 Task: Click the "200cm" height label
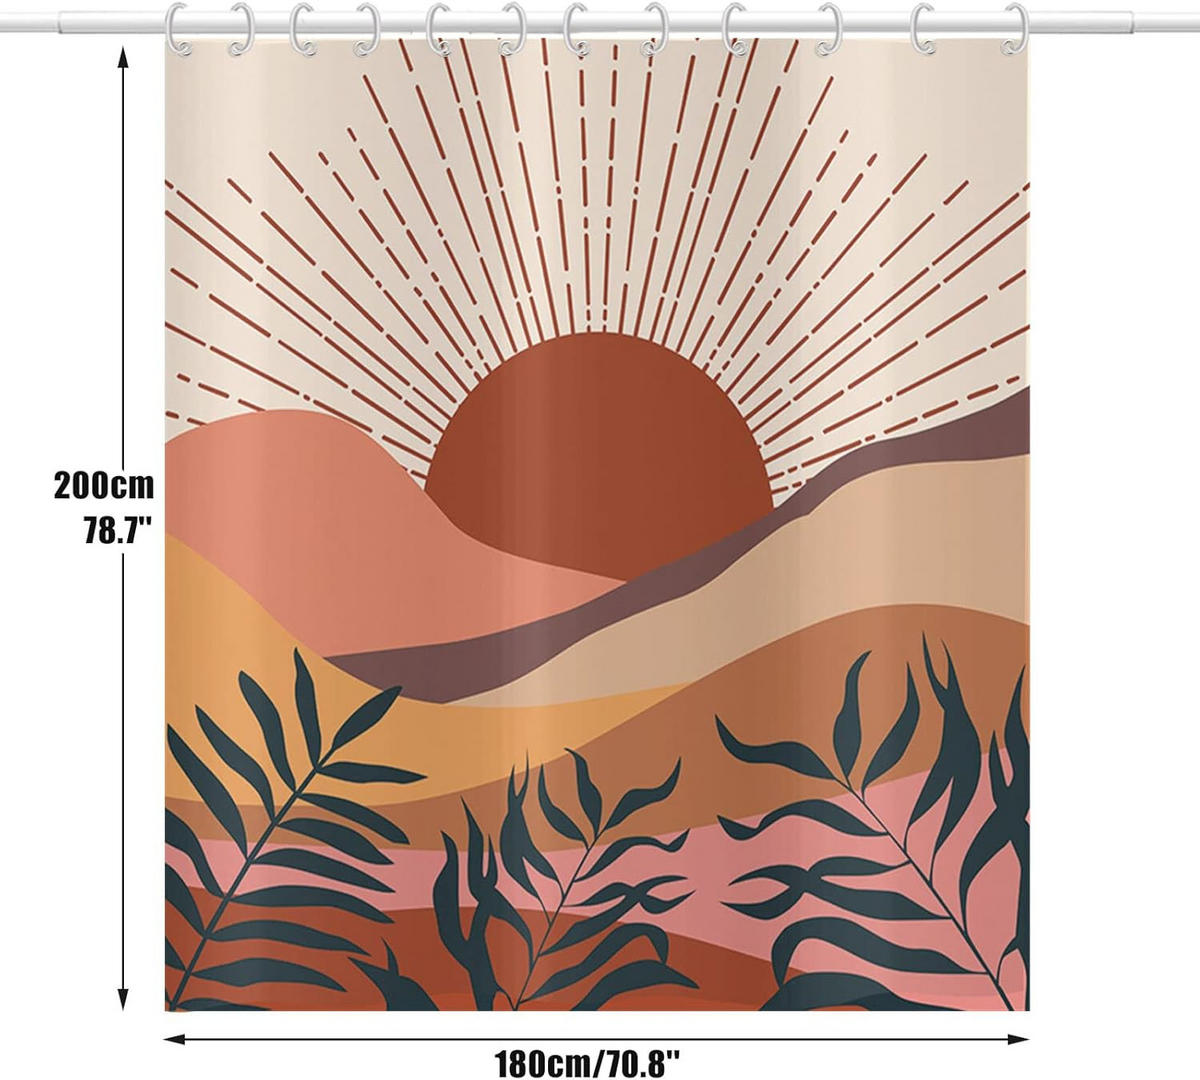[104, 486]
